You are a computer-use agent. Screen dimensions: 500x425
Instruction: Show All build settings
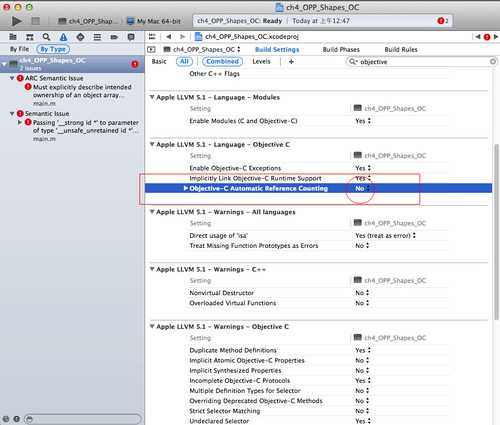click(x=184, y=61)
